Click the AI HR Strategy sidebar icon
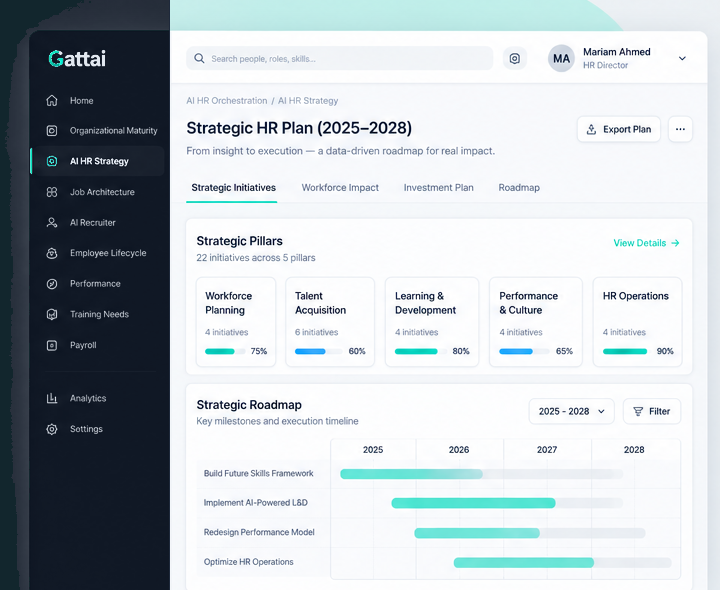This screenshot has height=590, width=720. pyautogui.click(x=52, y=161)
